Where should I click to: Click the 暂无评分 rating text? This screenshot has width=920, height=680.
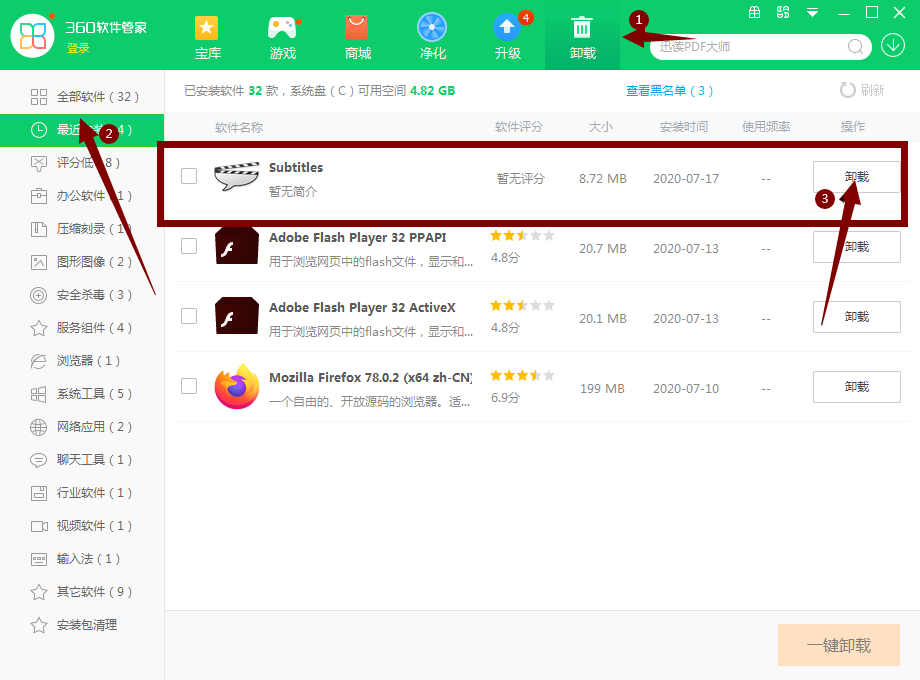pyautogui.click(x=520, y=178)
